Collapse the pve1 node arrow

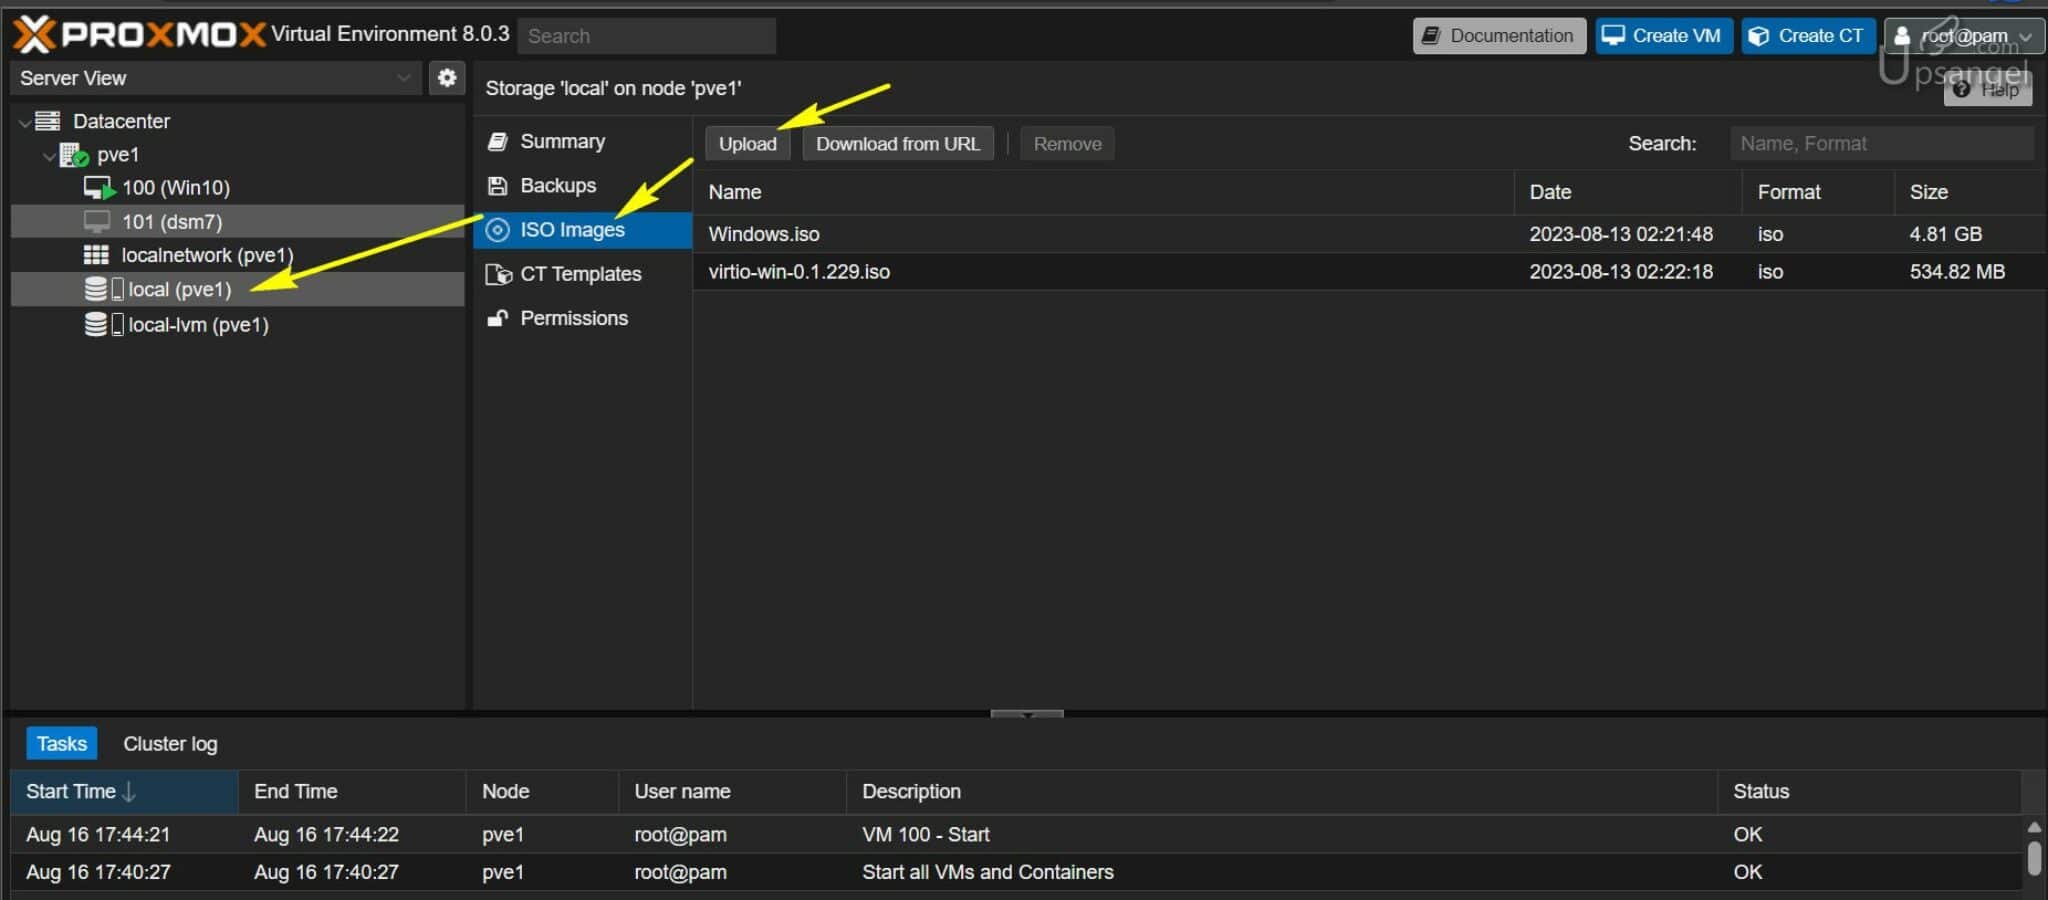point(48,156)
